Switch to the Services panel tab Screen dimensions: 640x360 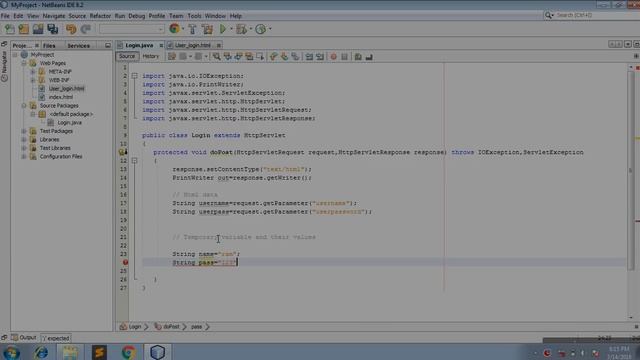78,46
